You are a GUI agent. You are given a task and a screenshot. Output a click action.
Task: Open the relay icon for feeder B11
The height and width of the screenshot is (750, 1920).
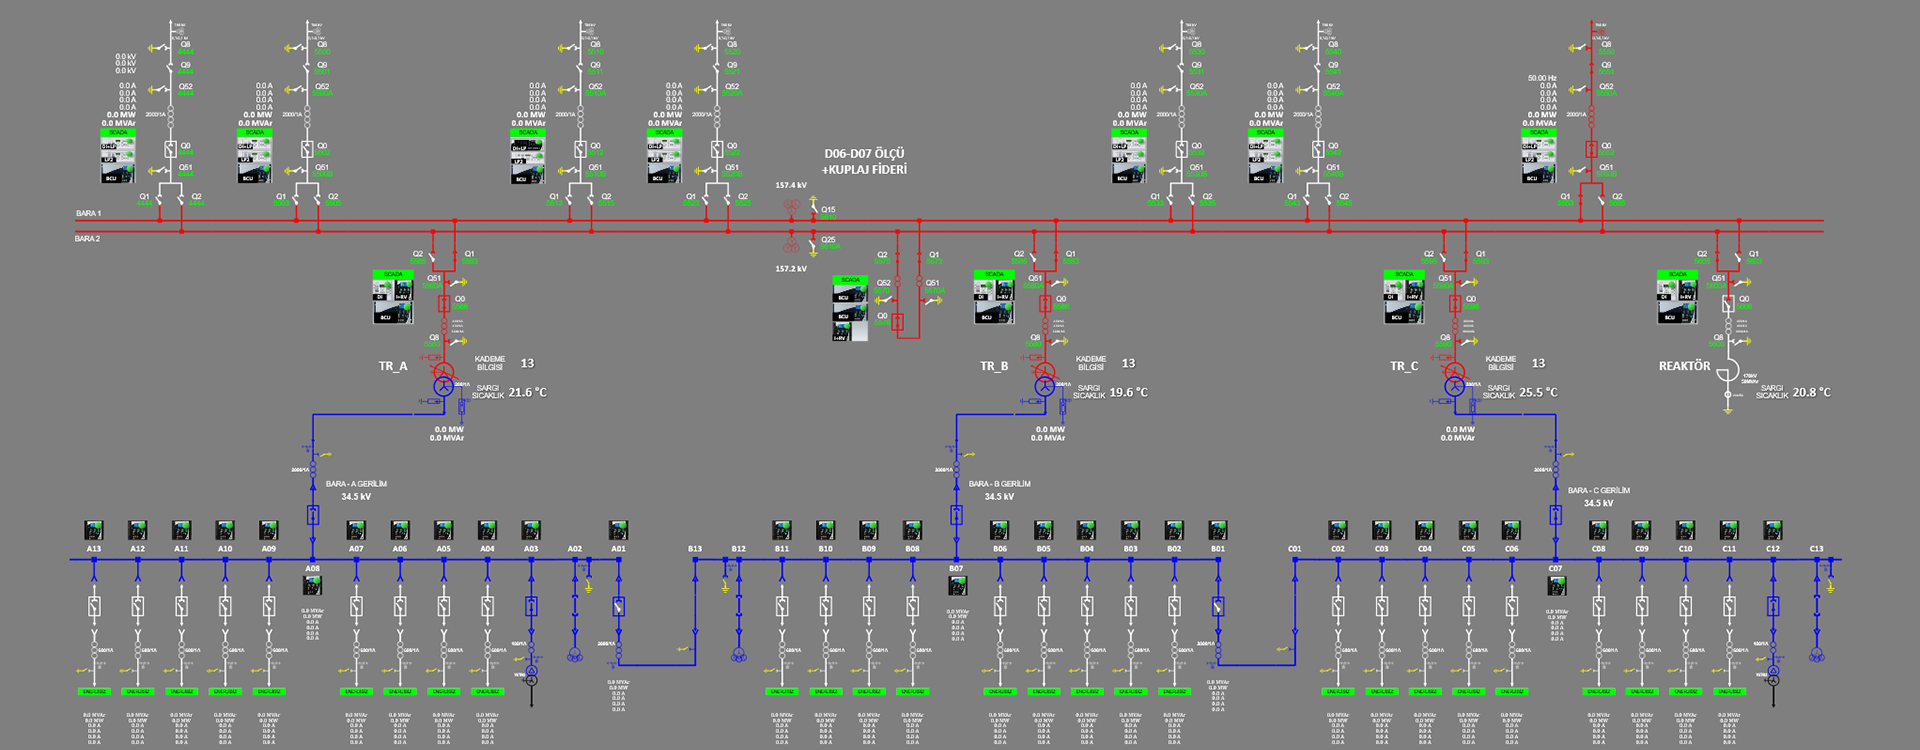[x=782, y=530]
